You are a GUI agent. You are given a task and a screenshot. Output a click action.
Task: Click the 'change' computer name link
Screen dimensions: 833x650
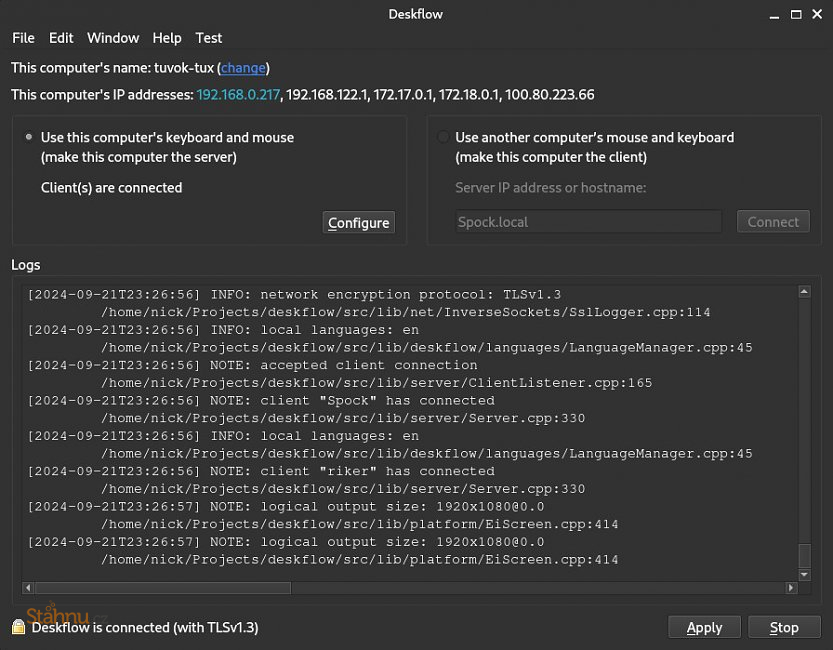coord(243,68)
